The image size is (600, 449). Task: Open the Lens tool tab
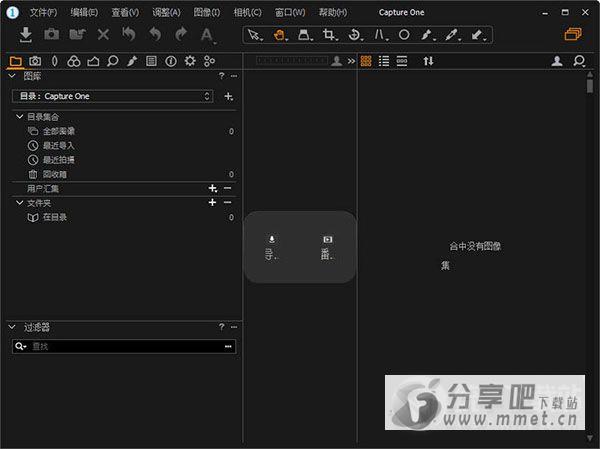[54, 61]
